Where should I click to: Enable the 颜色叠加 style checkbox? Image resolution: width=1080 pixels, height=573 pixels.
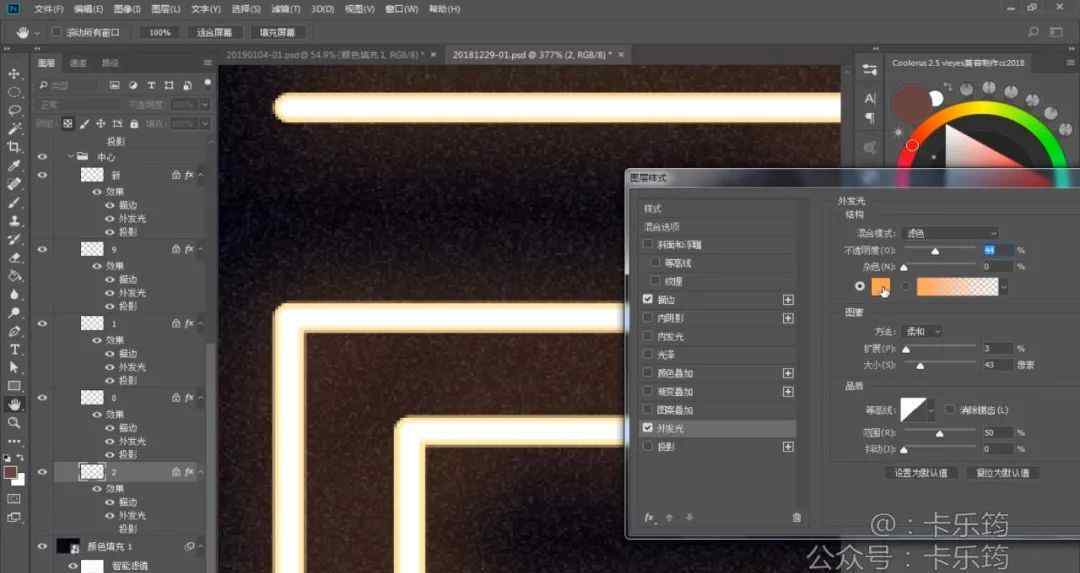click(x=647, y=373)
